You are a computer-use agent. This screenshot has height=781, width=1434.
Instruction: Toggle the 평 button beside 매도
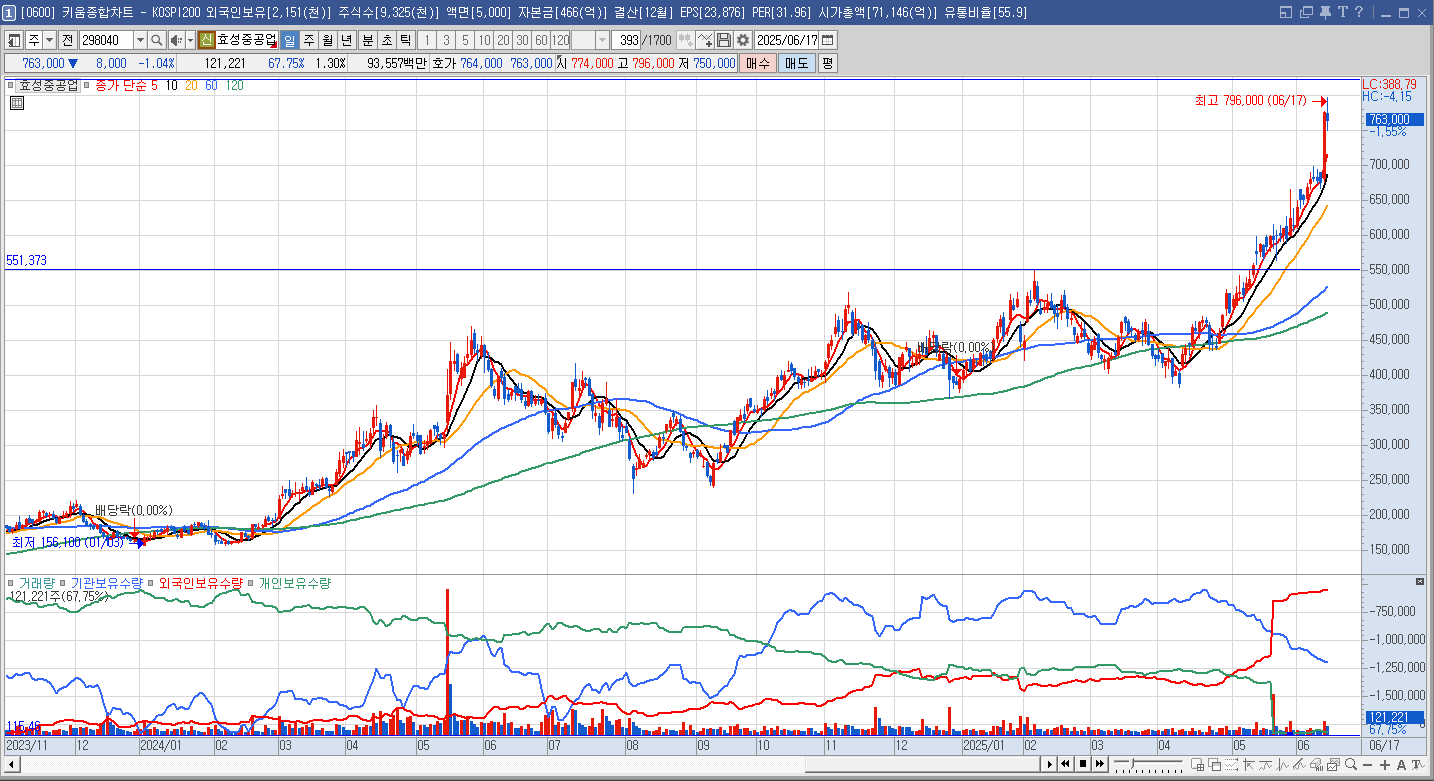[827, 63]
